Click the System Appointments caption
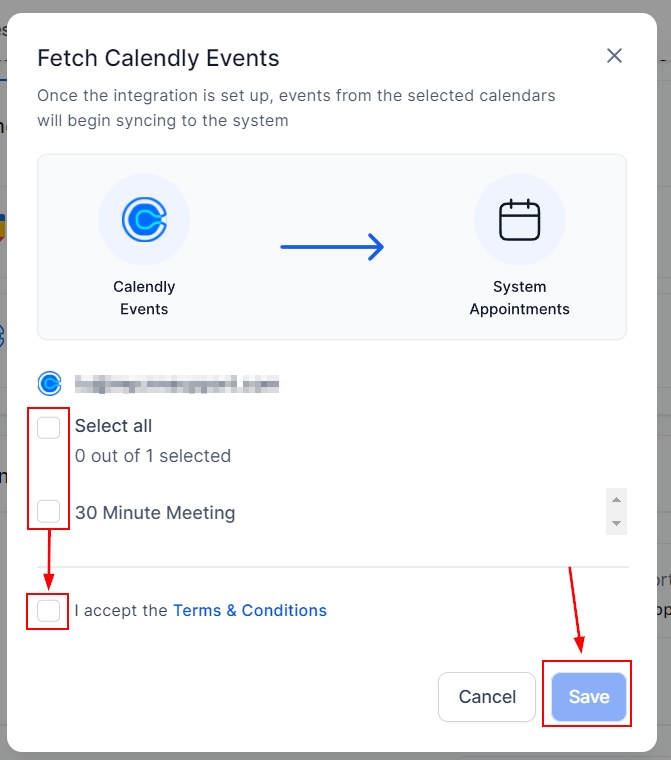This screenshot has height=760, width=671. [x=519, y=298]
